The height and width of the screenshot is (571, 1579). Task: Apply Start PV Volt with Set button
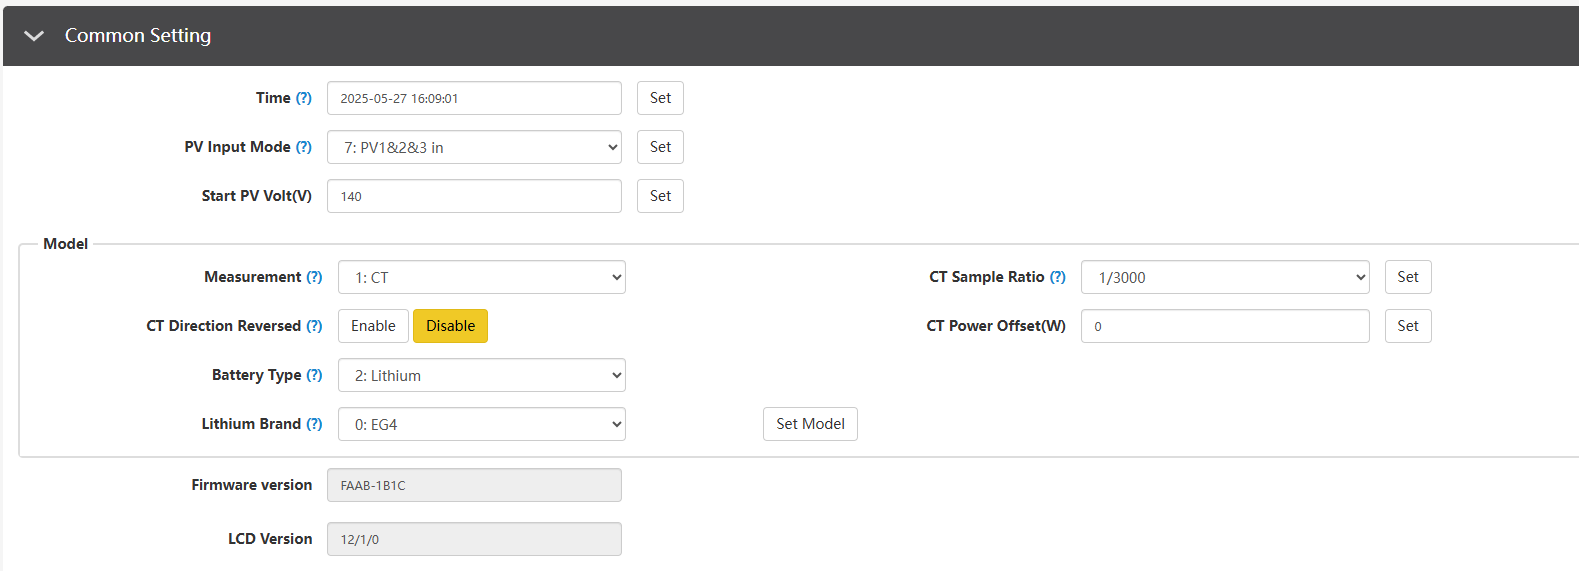[x=660, y=196]
